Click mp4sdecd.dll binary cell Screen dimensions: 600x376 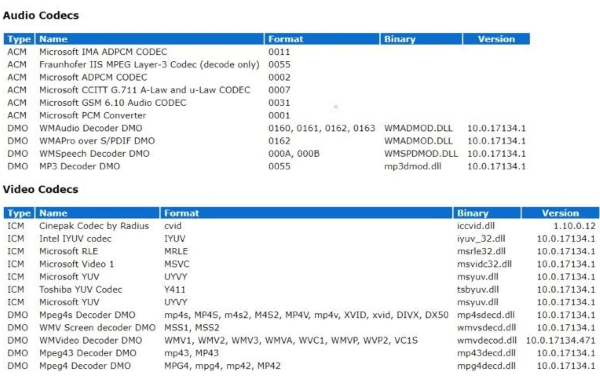coord(486,315)
